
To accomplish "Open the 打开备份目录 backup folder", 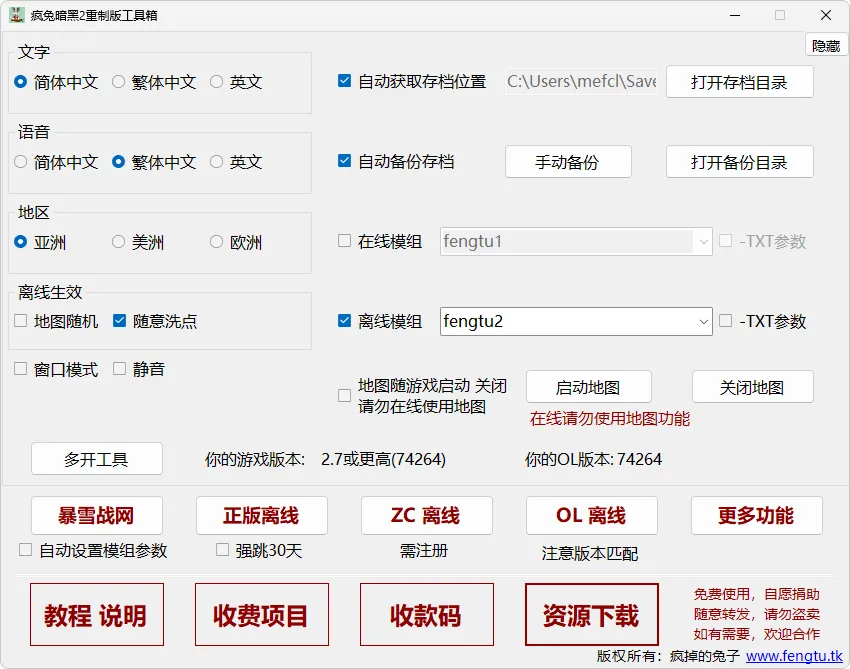I will coord(739,161).
